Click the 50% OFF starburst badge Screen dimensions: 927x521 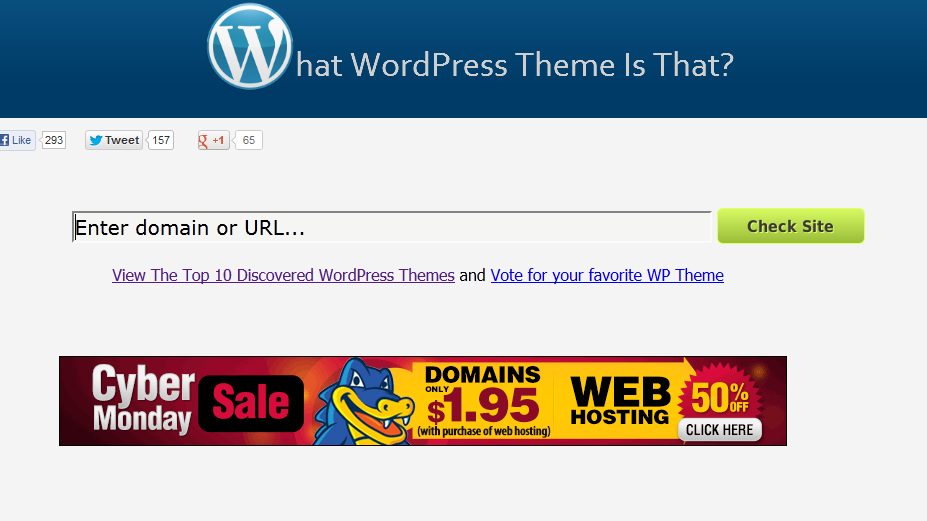point(720,395)
